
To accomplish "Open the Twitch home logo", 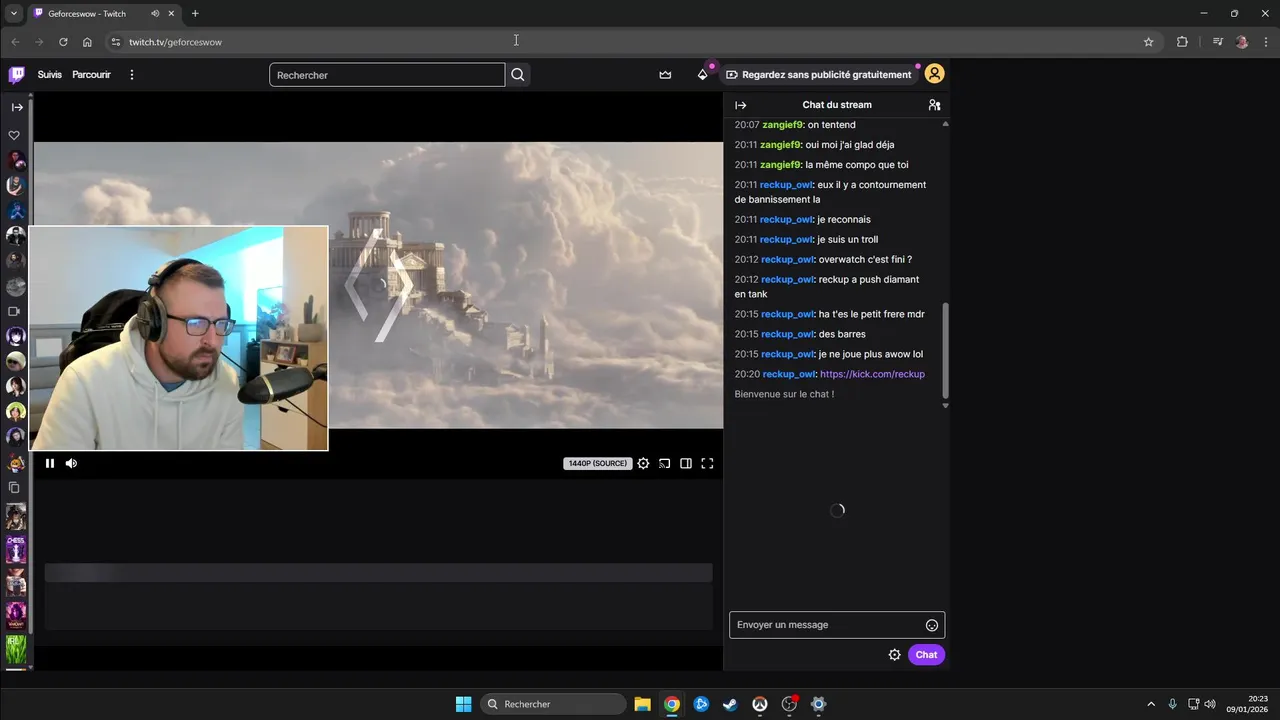I will 17,75.
